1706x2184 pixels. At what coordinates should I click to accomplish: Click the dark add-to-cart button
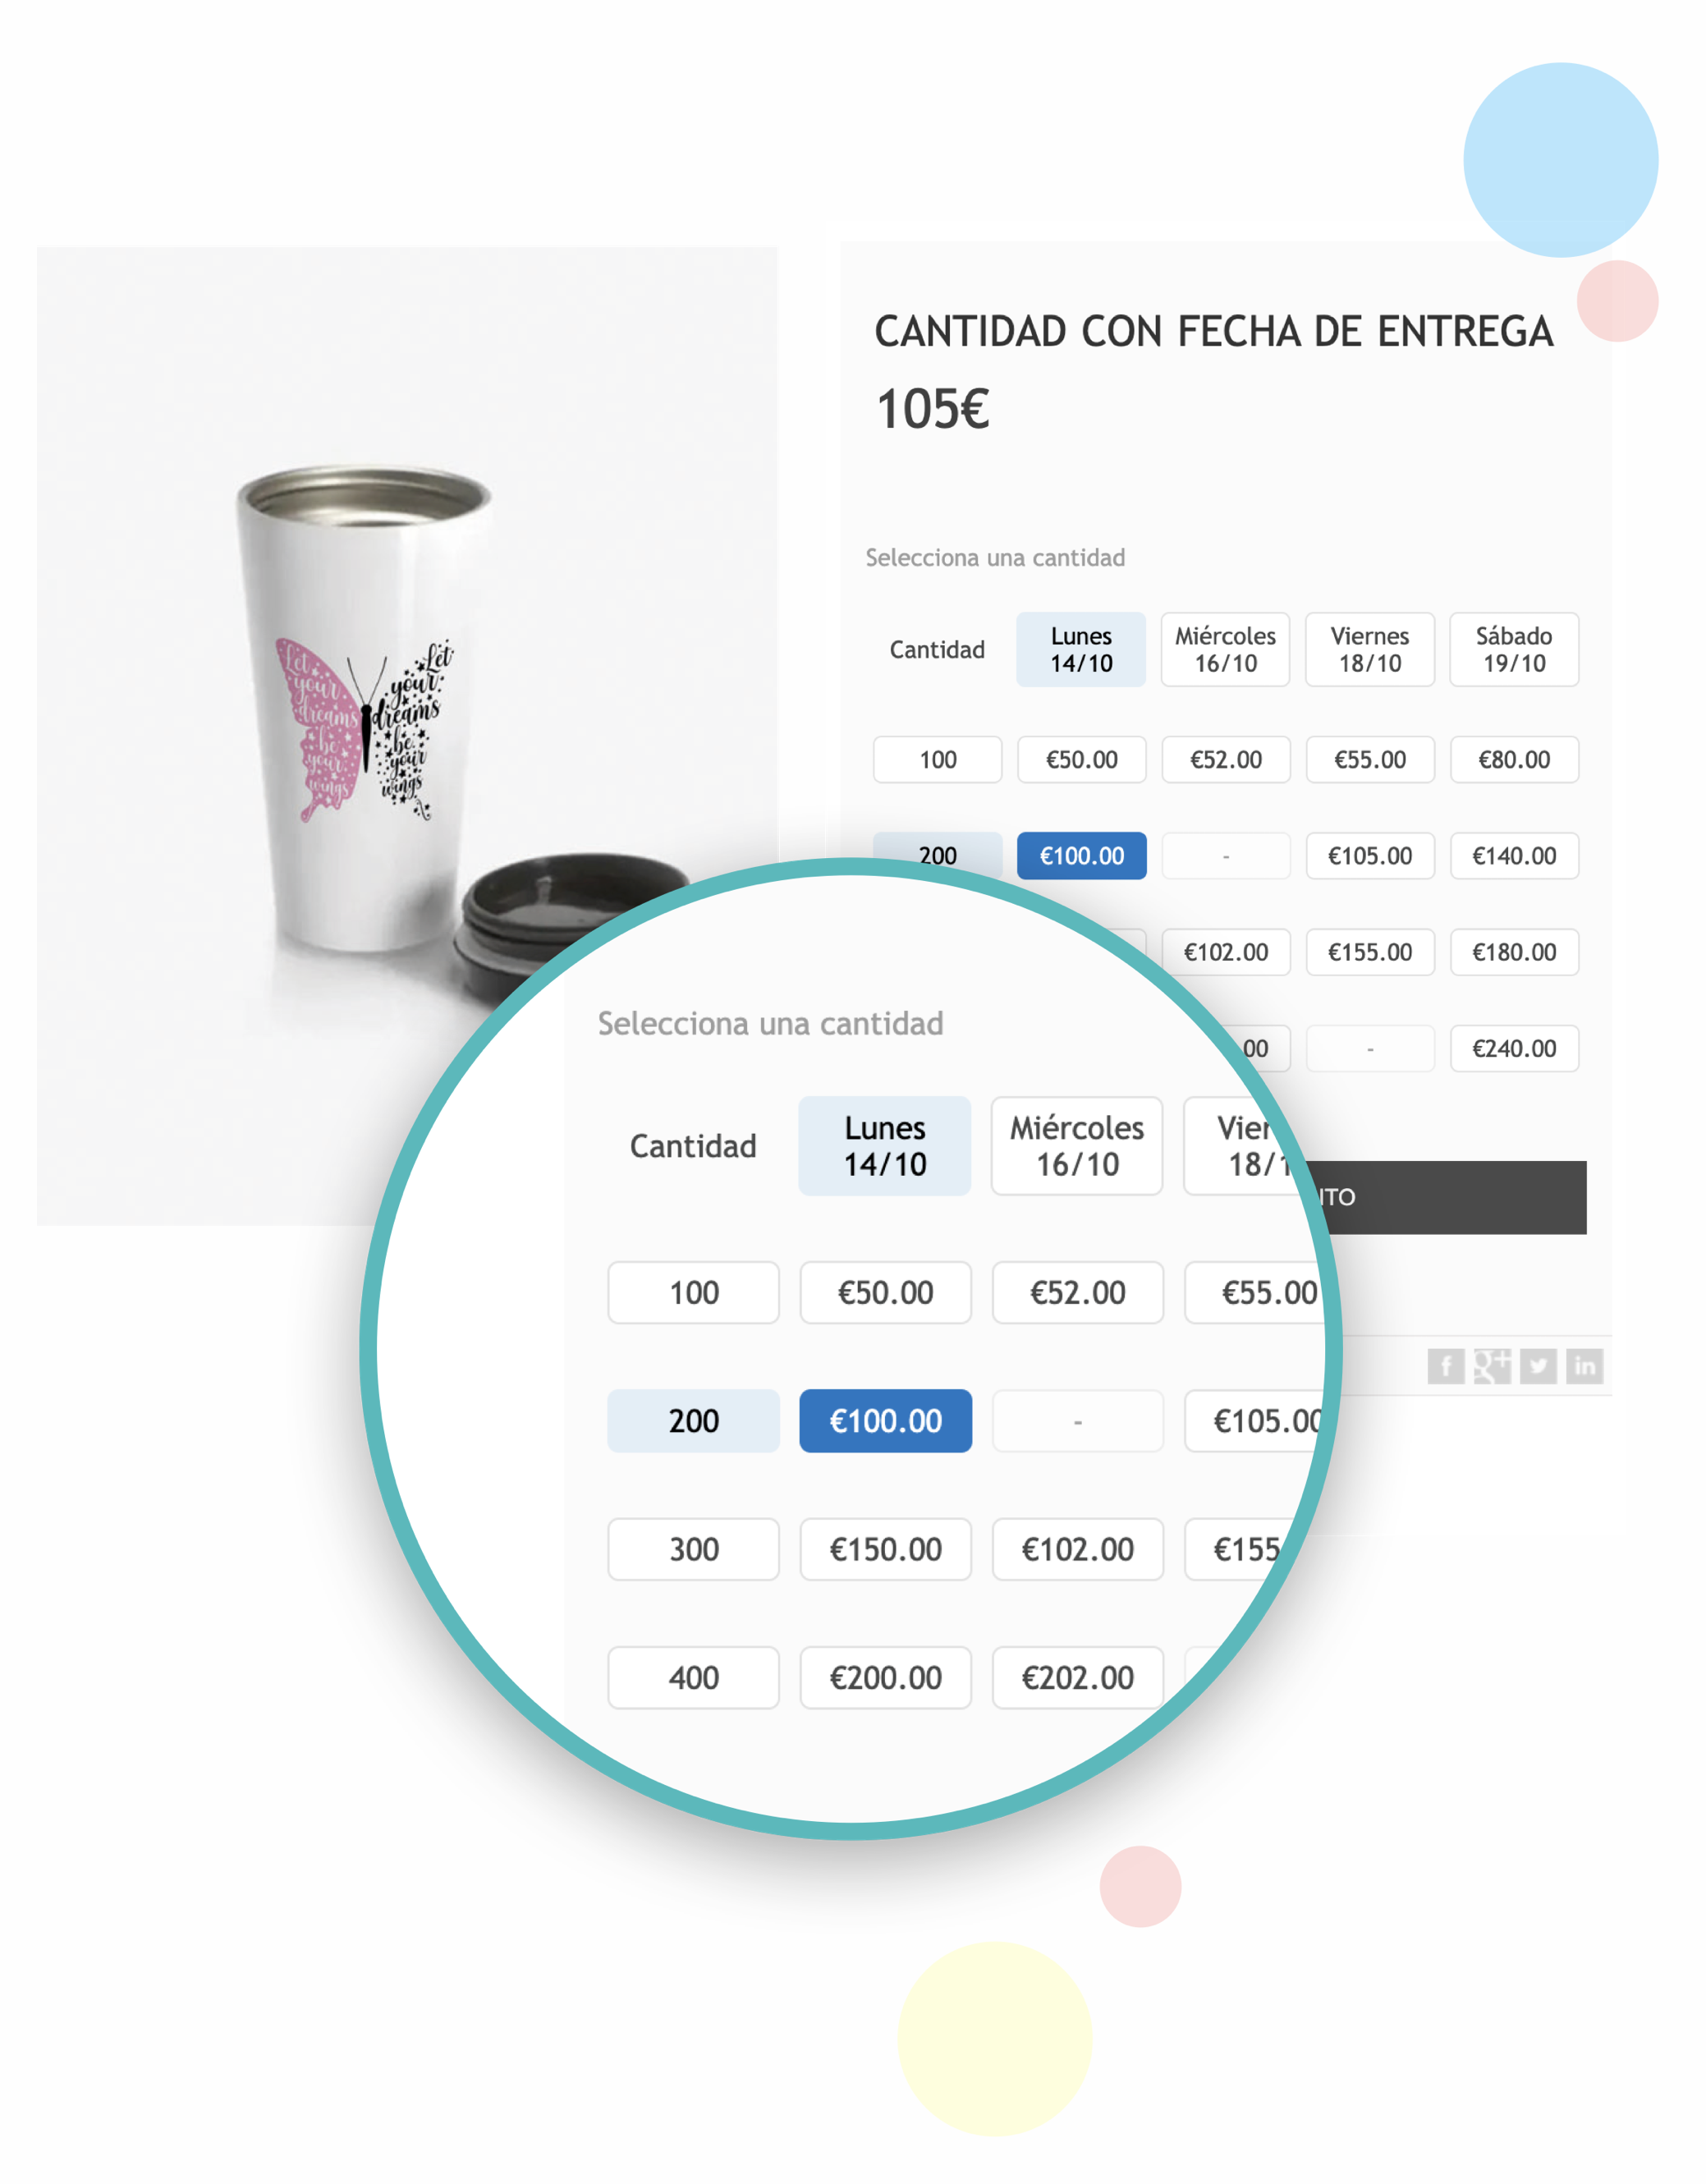(x=1450, y=1197)
